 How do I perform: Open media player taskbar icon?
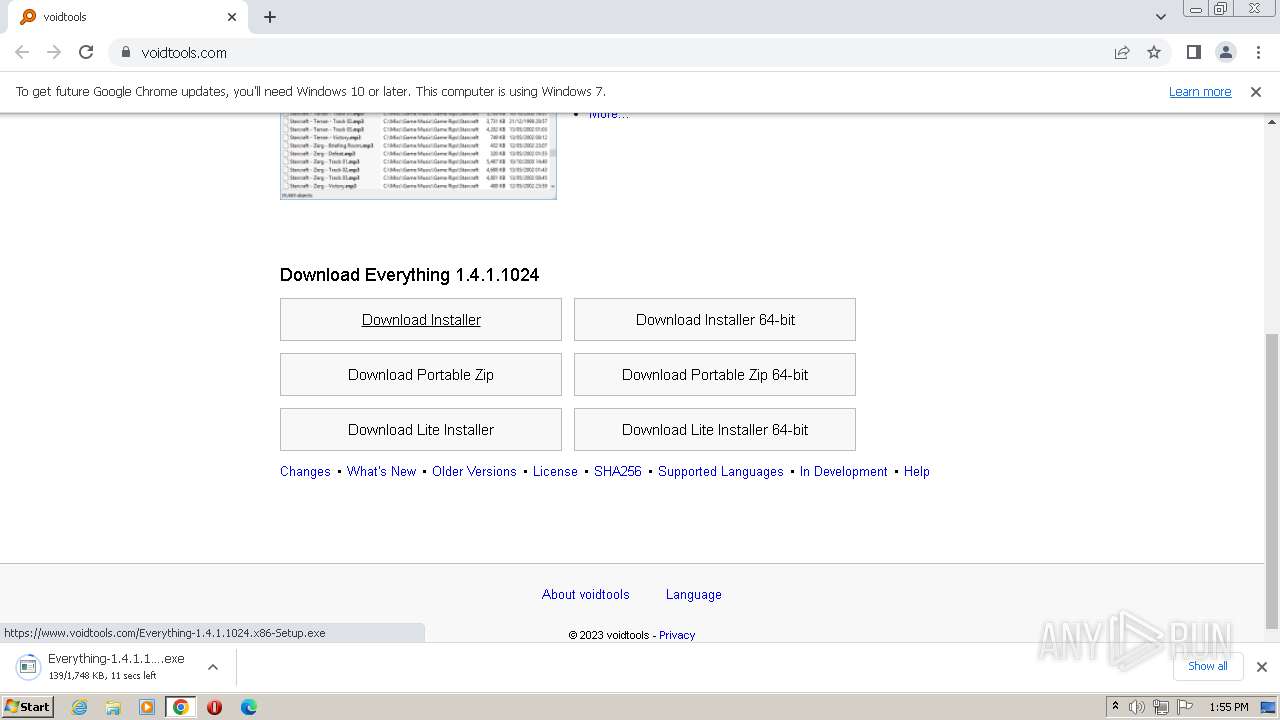coord(147,707)
